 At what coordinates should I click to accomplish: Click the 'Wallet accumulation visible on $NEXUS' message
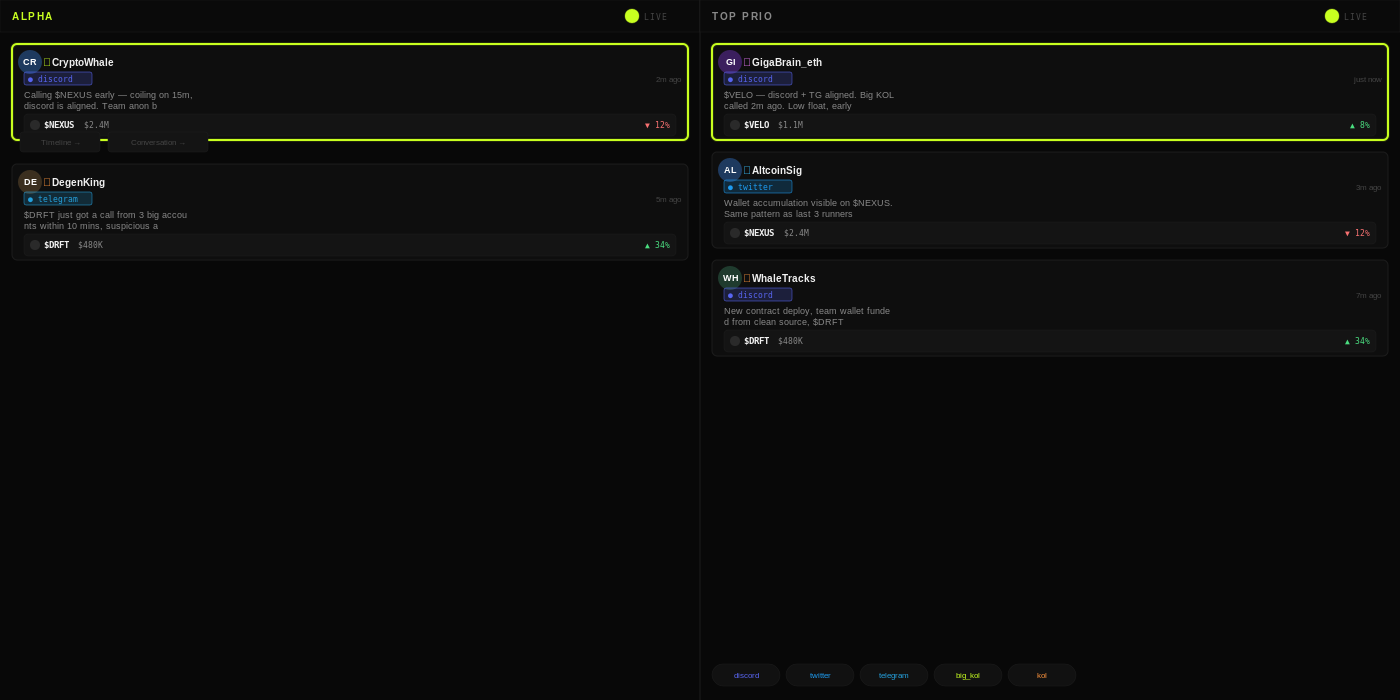pyautogui.click(x=808, y=208)
